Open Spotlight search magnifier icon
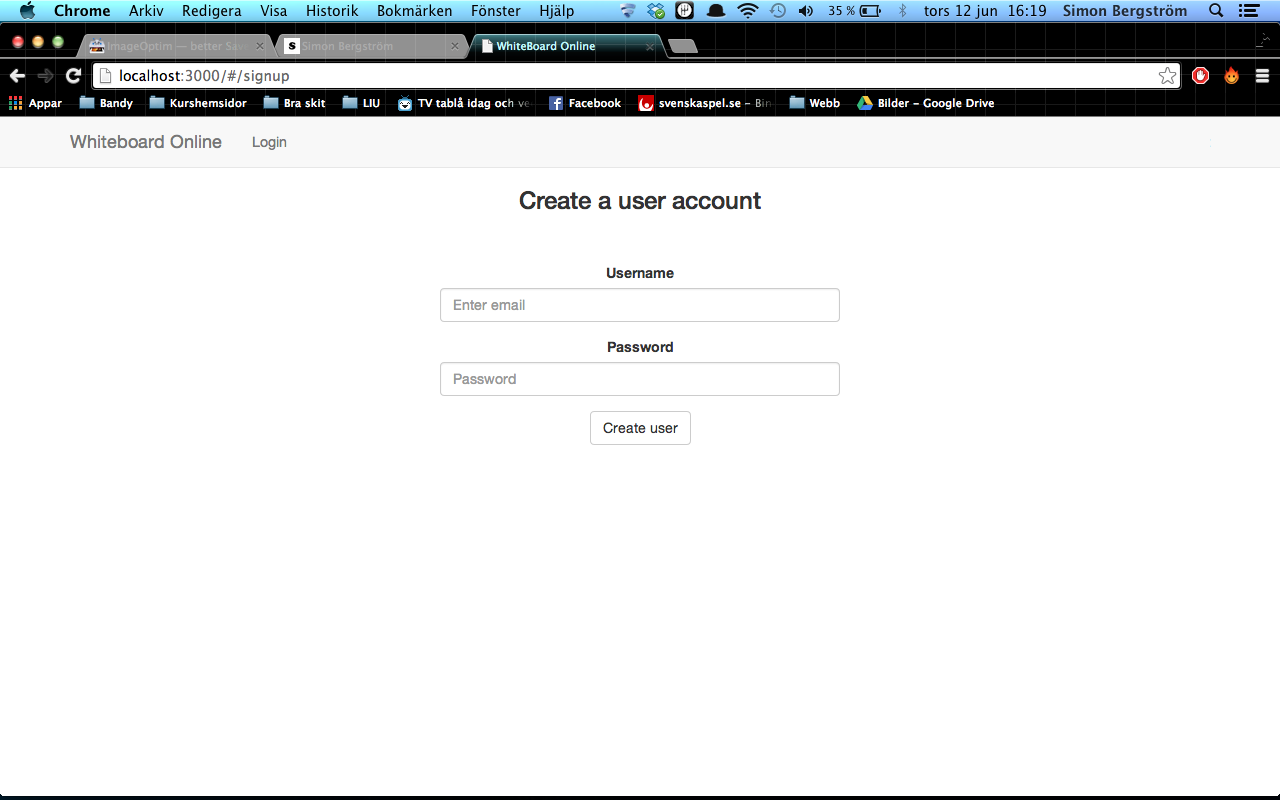1280x800 pixels. click(x=1216, y=11)
